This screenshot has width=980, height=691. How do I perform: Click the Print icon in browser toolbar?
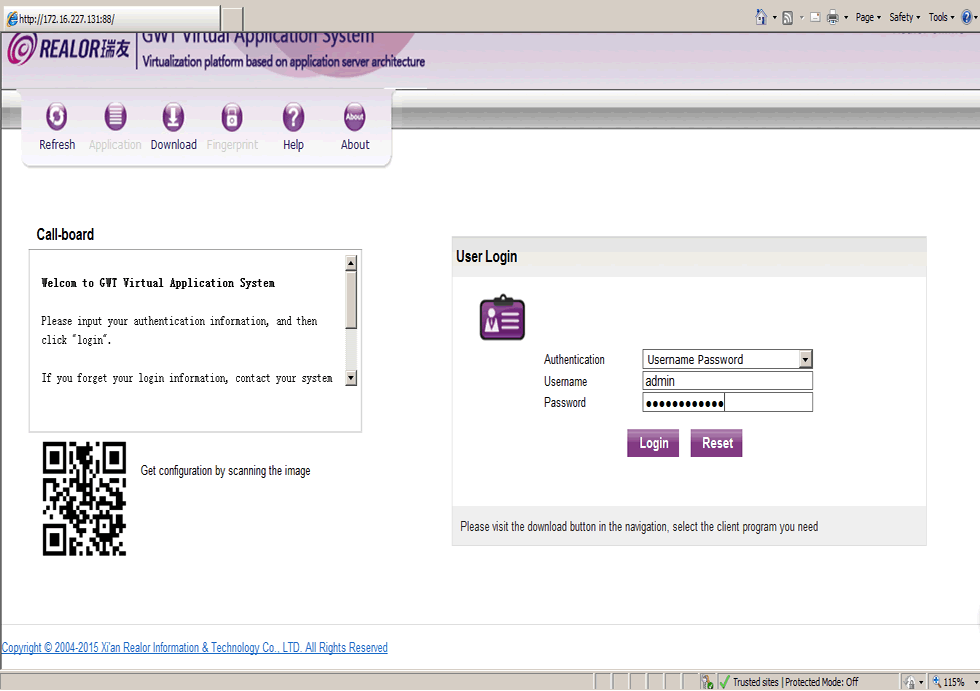832,17
